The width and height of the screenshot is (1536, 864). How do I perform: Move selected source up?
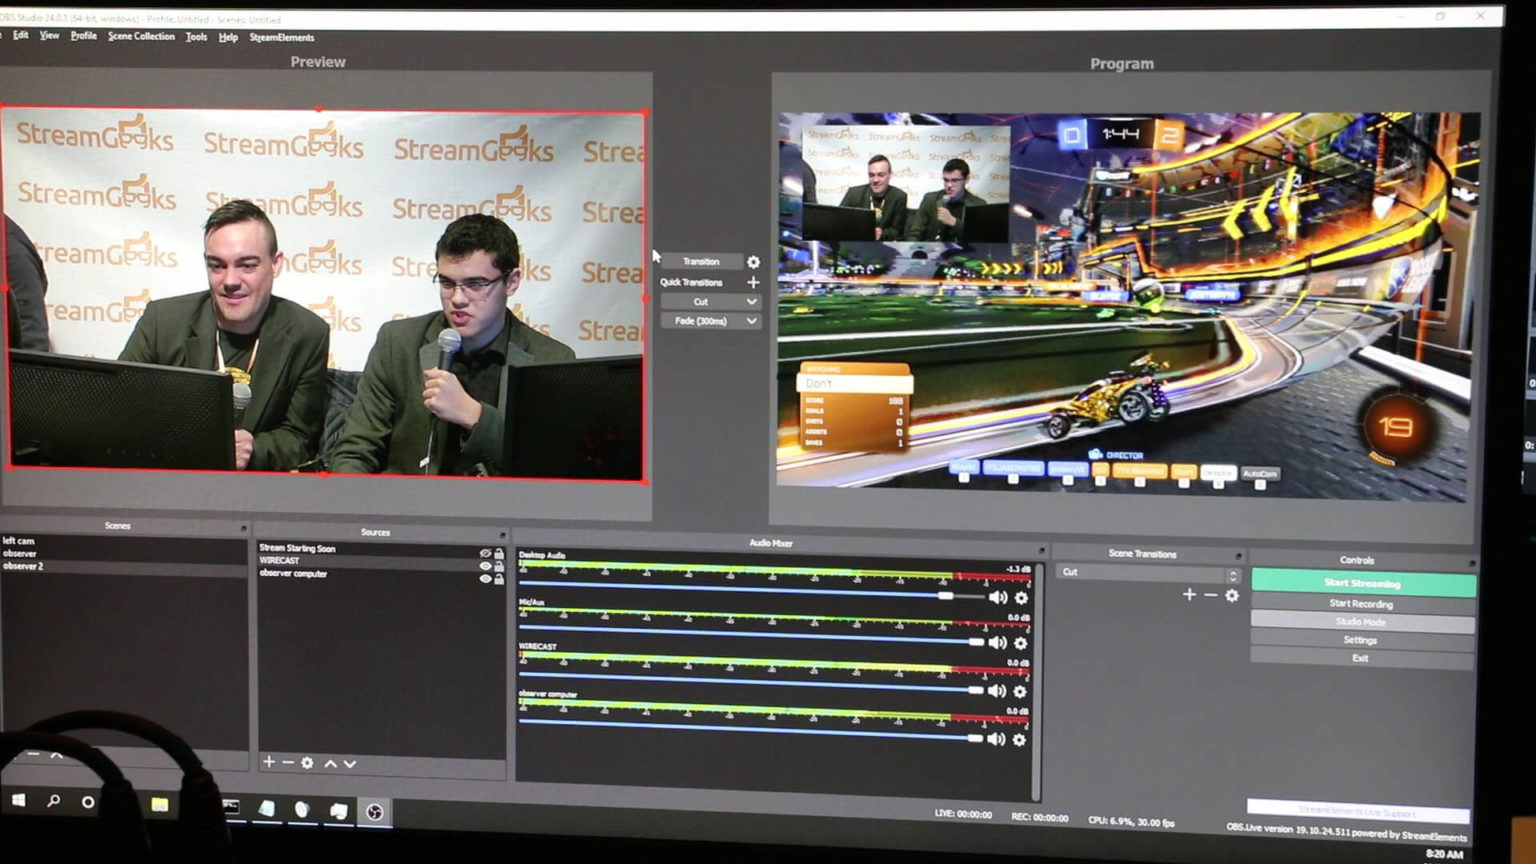330,763
